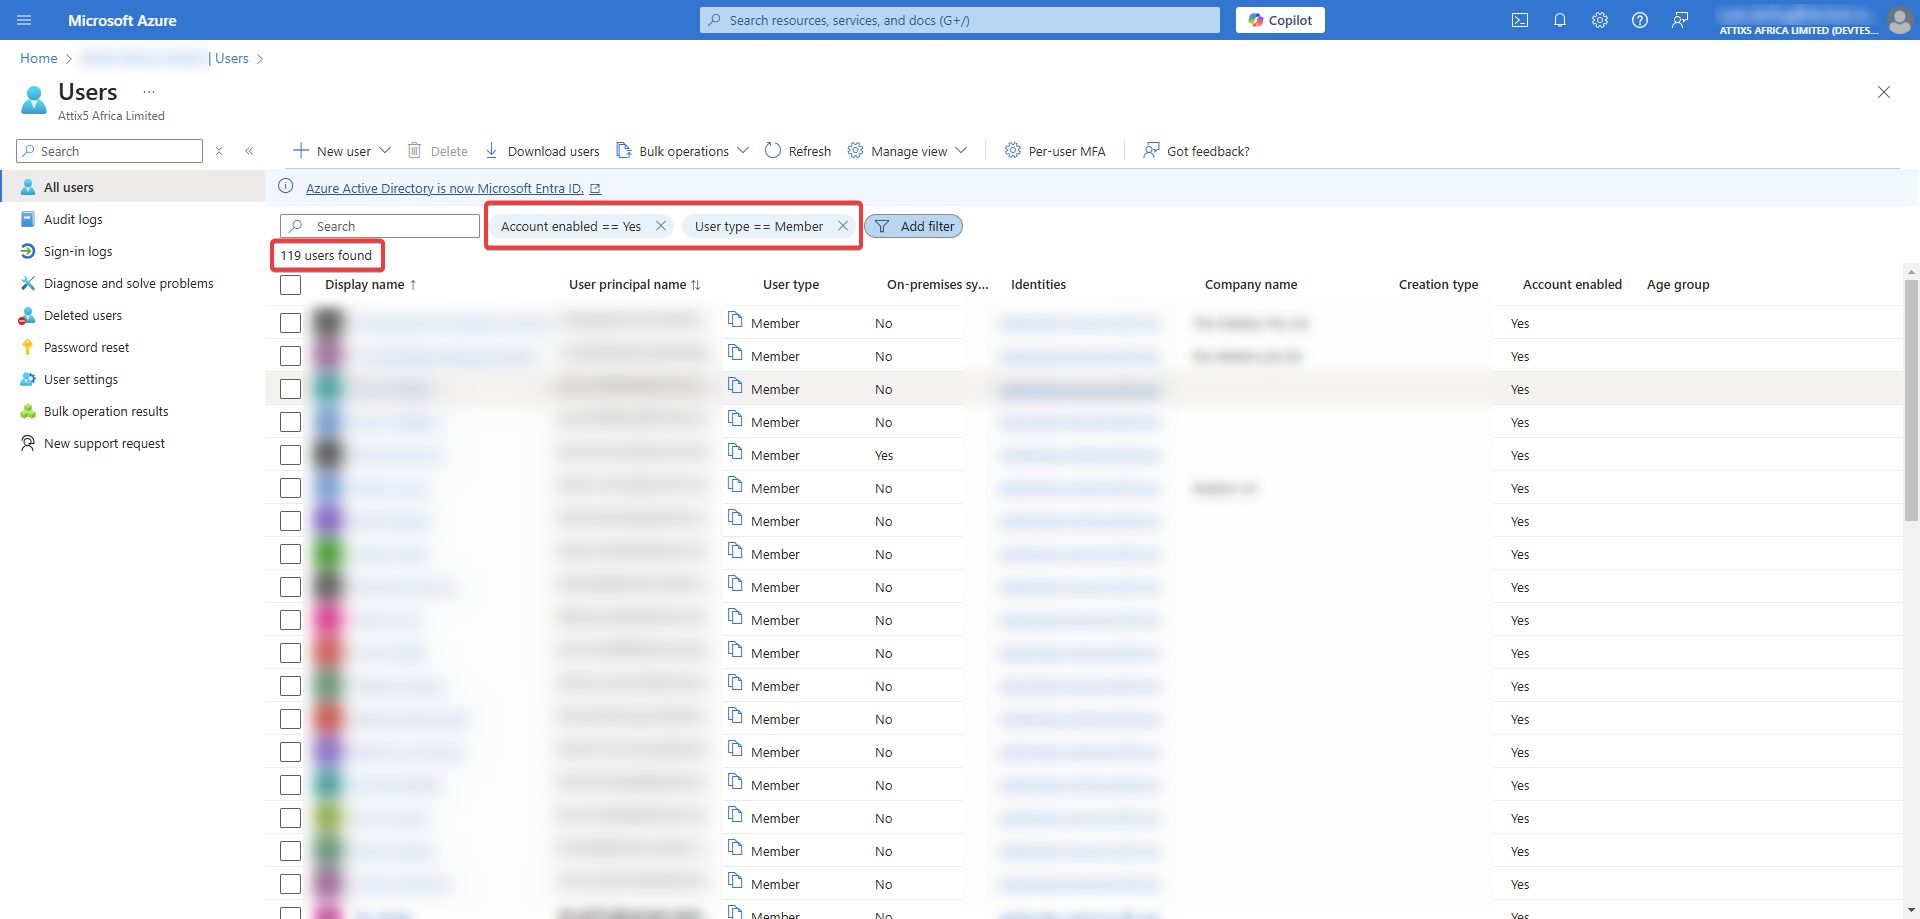1920x919 pixels.
Task: Copy the principal name in On-premises Yes row
Action: pos(735,452)
